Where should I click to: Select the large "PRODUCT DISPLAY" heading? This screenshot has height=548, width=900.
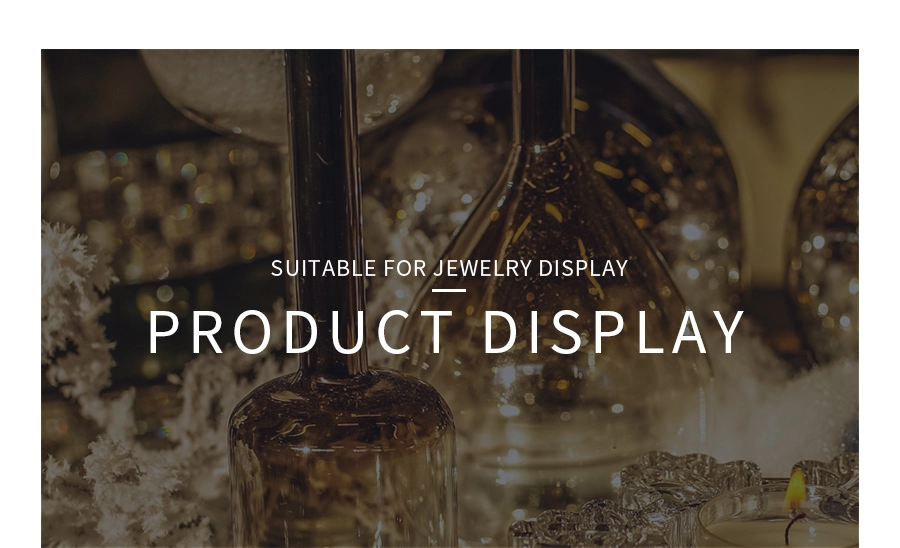pyautogui.click(x=447, y=333)
